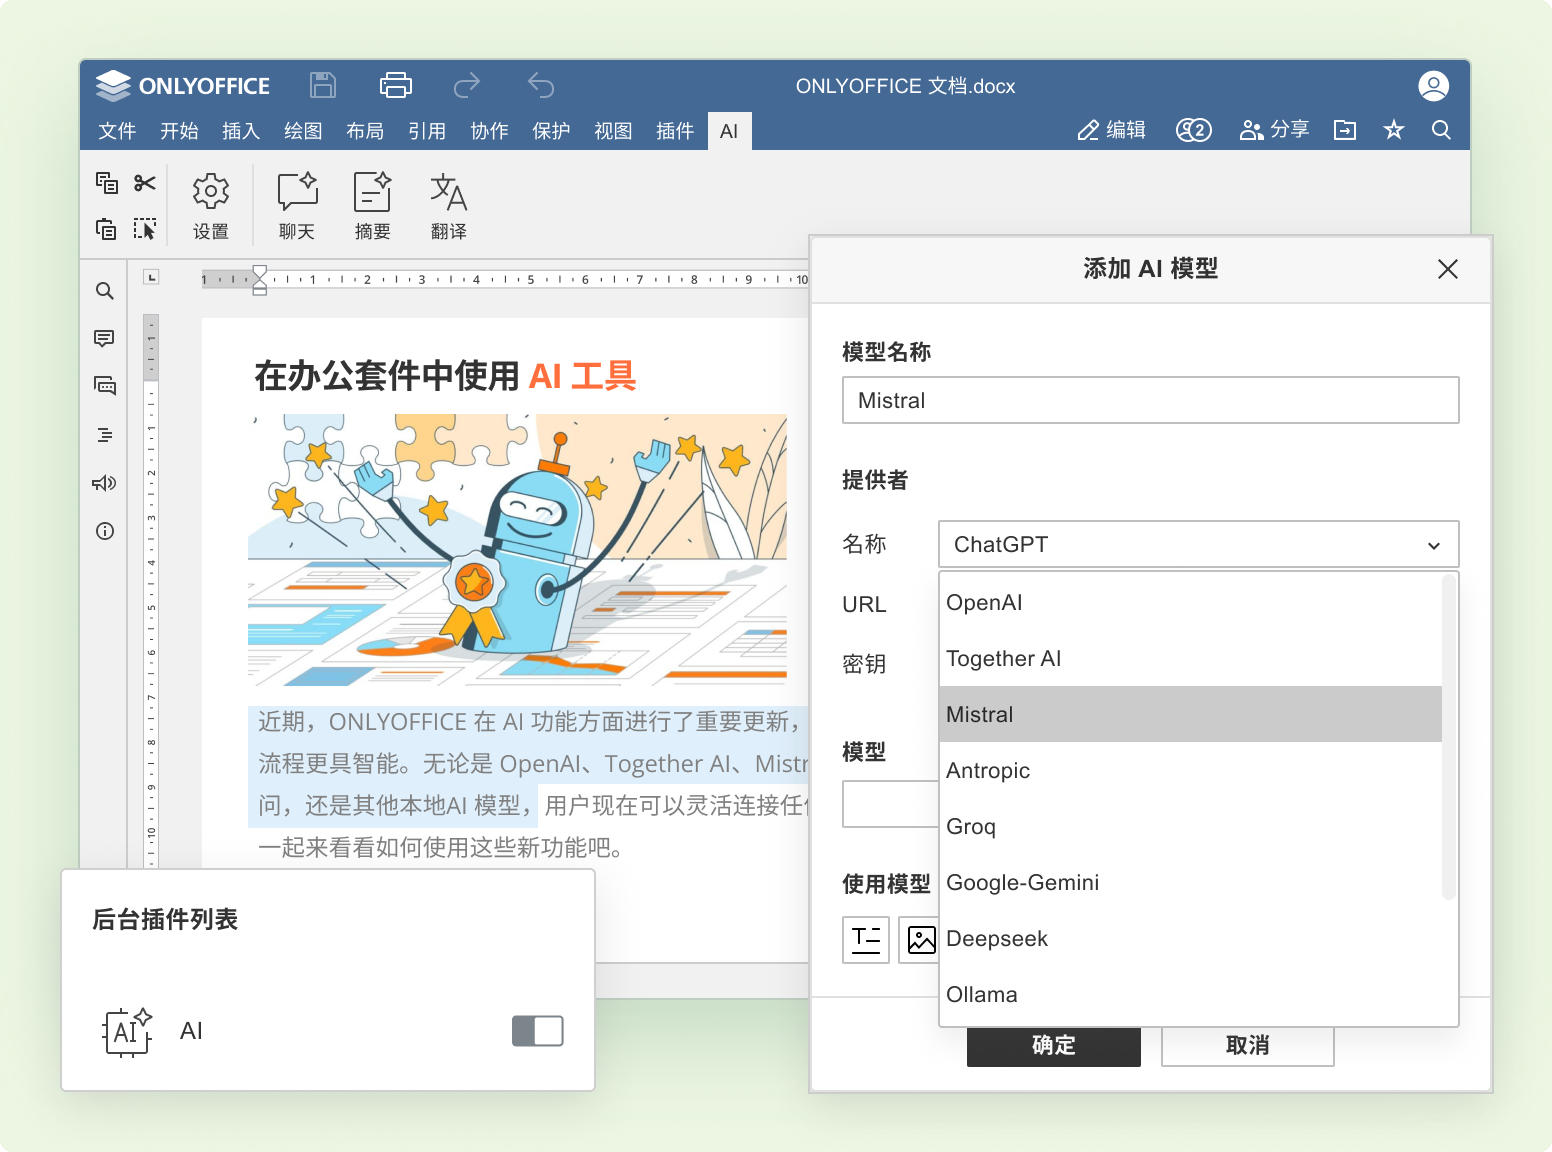Choose Google-Gemini in the provider list
This screenshot has width=1552, height=1152.
pos(1190,882)
